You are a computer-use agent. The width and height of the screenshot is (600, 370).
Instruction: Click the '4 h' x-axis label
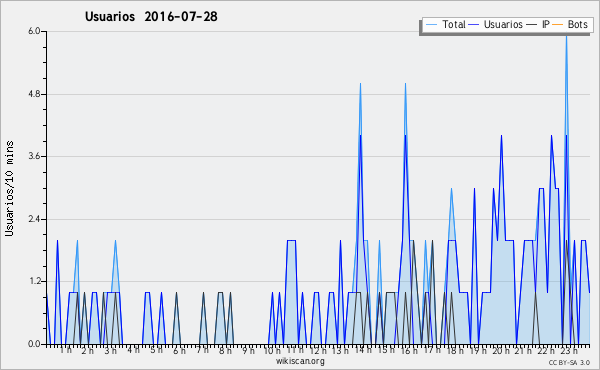point(133,350)
